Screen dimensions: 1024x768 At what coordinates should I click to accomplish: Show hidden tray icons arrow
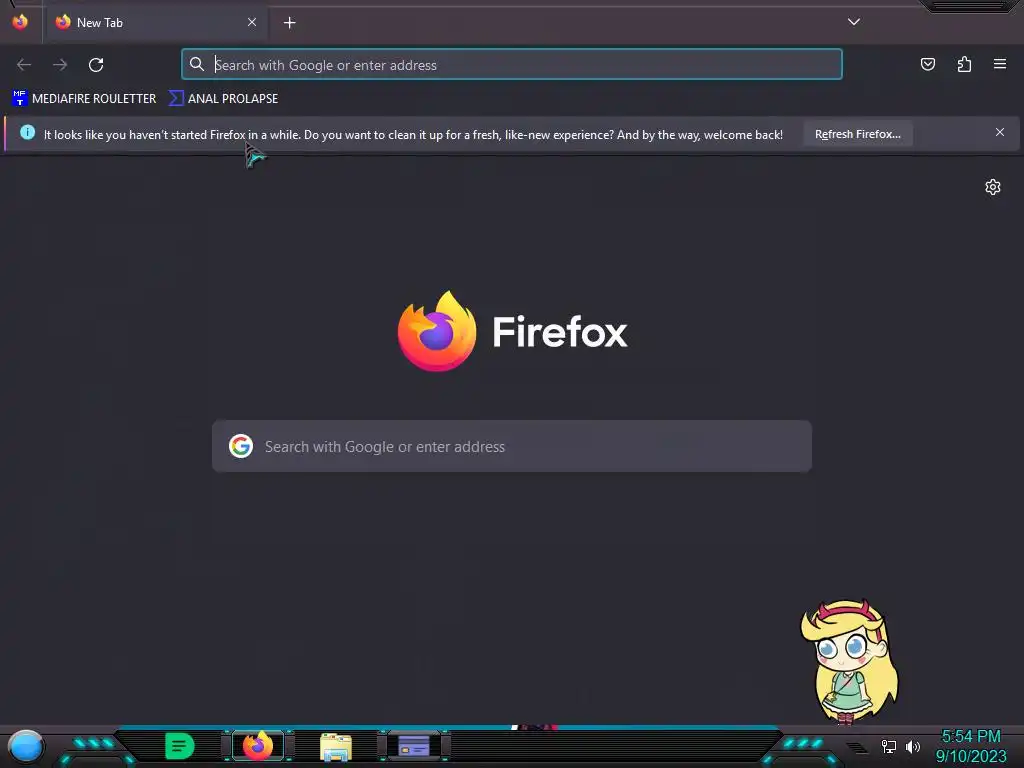pos(857,747)
